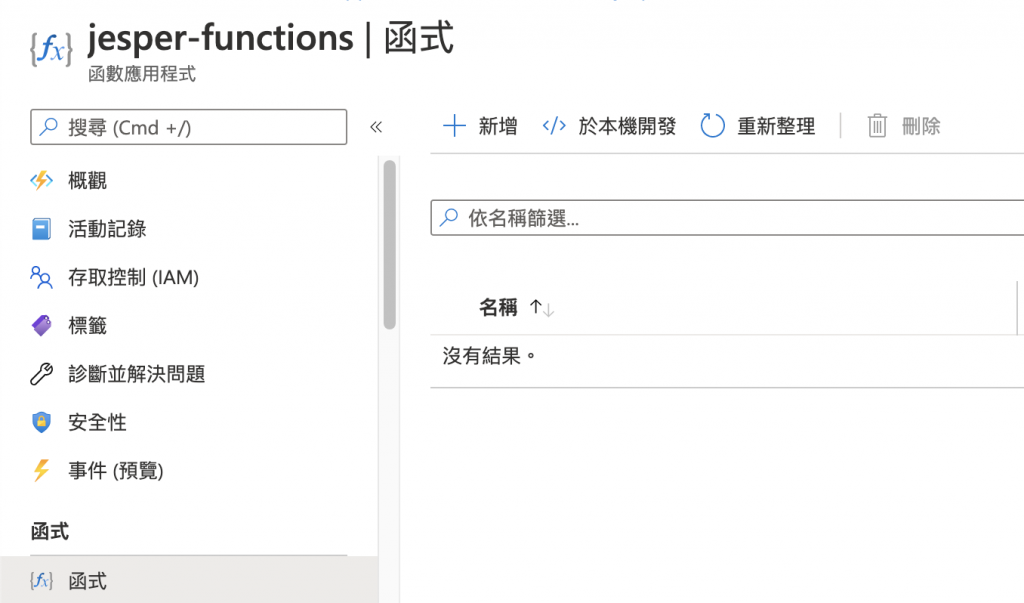The image size is (1024, 603).
Task: Click the people icon beside 存取控制 (IAM)
Action: pos(41,277)
